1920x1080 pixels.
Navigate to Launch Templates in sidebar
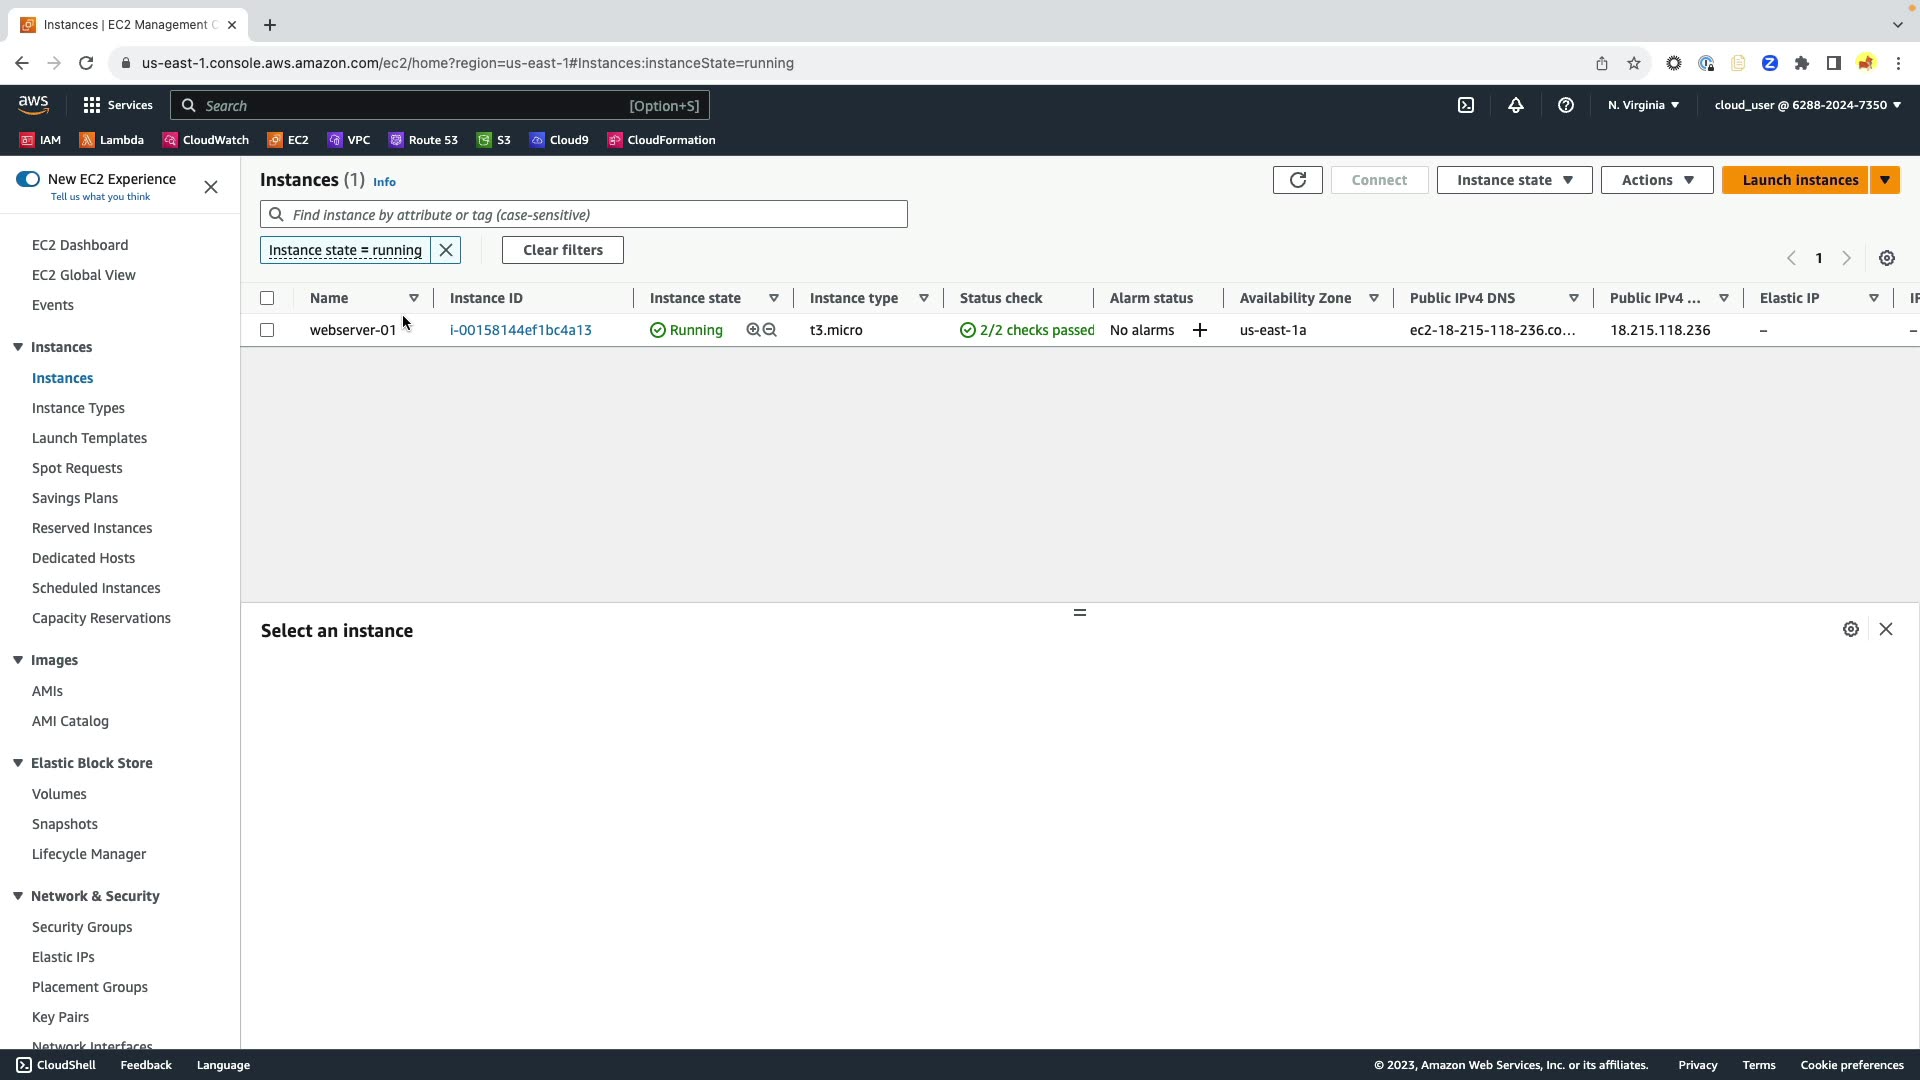pos(89,438)
